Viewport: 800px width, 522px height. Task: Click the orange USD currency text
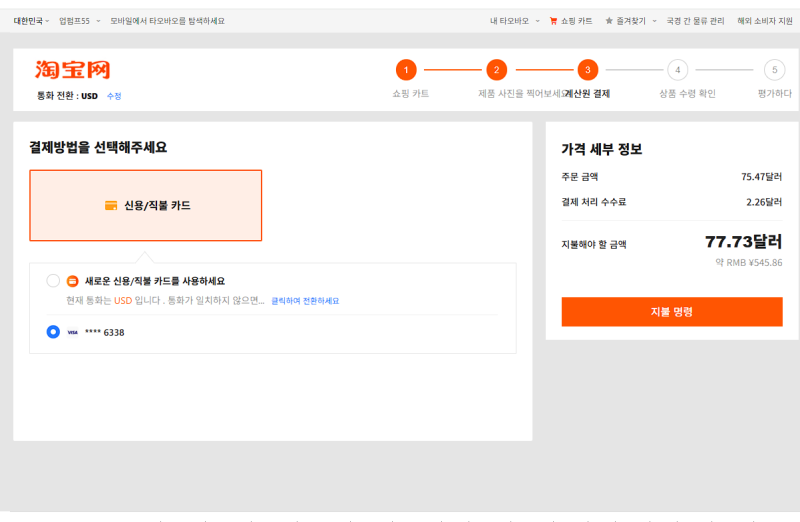(x=123, y=301)
